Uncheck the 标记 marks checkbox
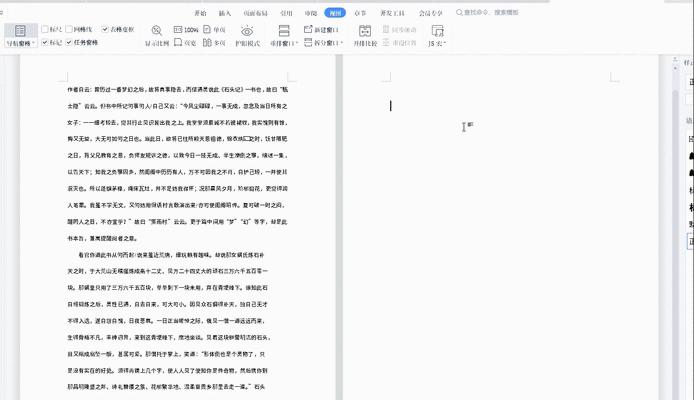694x400 pixels. pyautogui.click(x=45, y=42)
